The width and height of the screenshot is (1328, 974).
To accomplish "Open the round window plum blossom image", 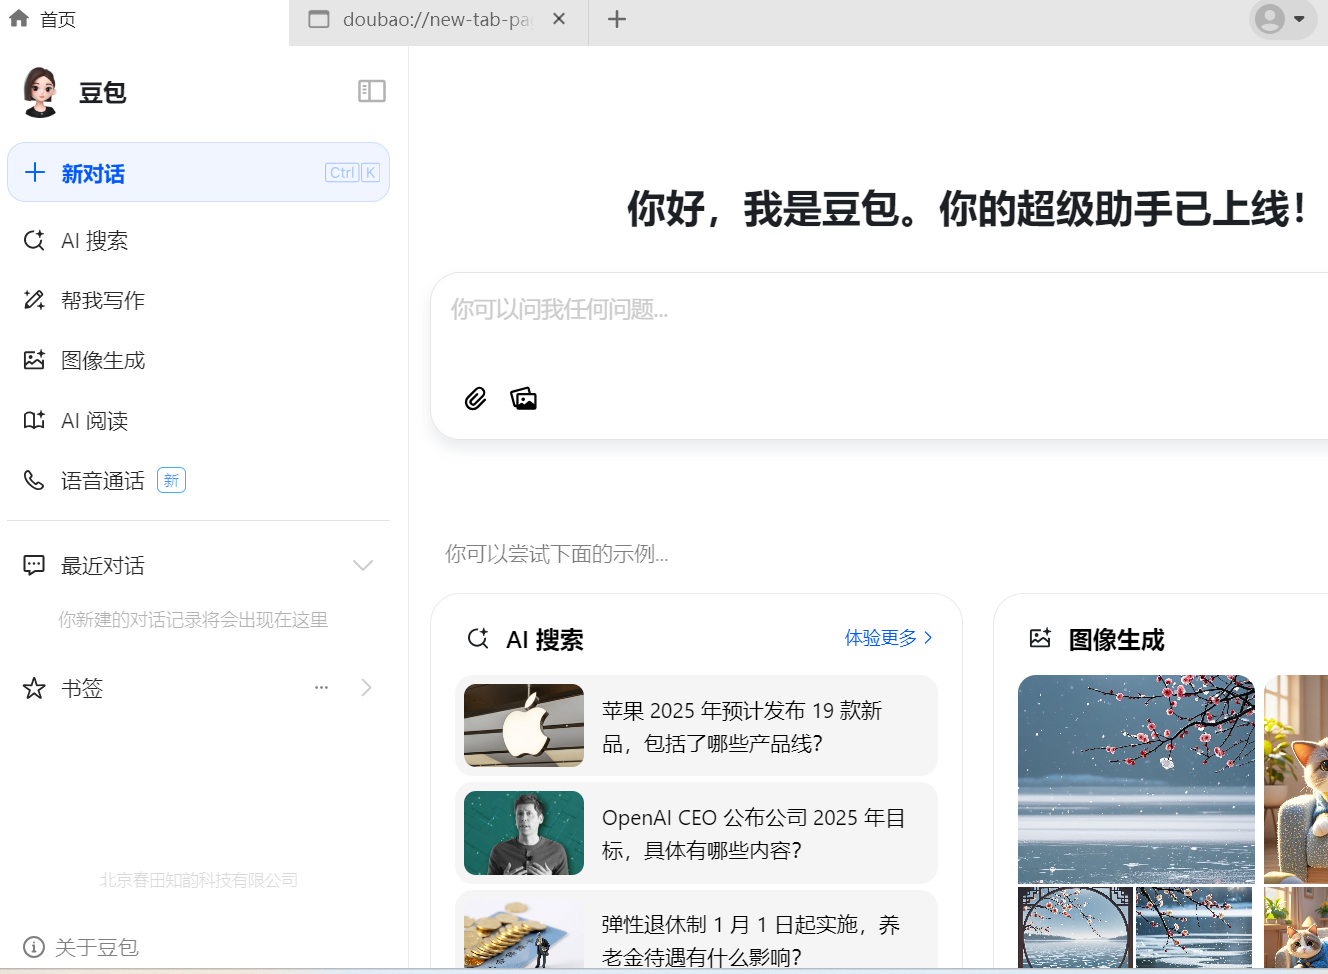I will [1075, 927].
